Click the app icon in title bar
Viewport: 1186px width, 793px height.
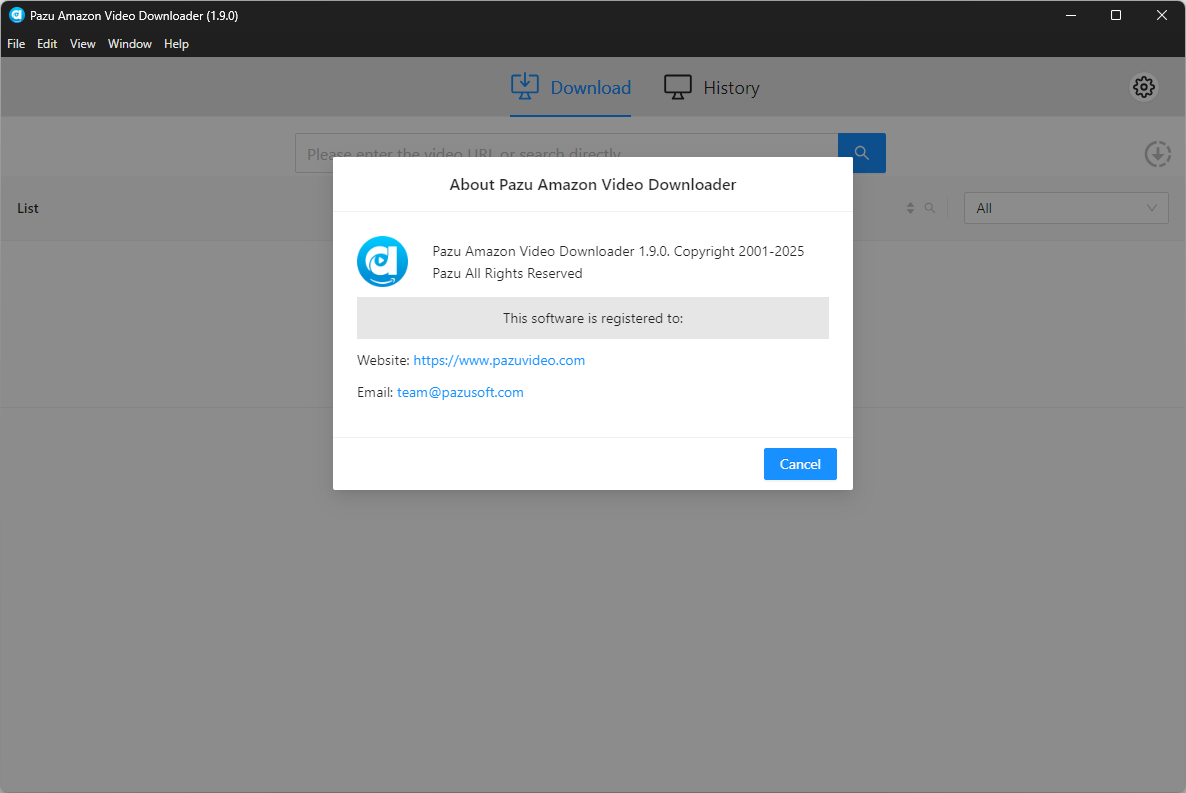(x=17, y=15)
